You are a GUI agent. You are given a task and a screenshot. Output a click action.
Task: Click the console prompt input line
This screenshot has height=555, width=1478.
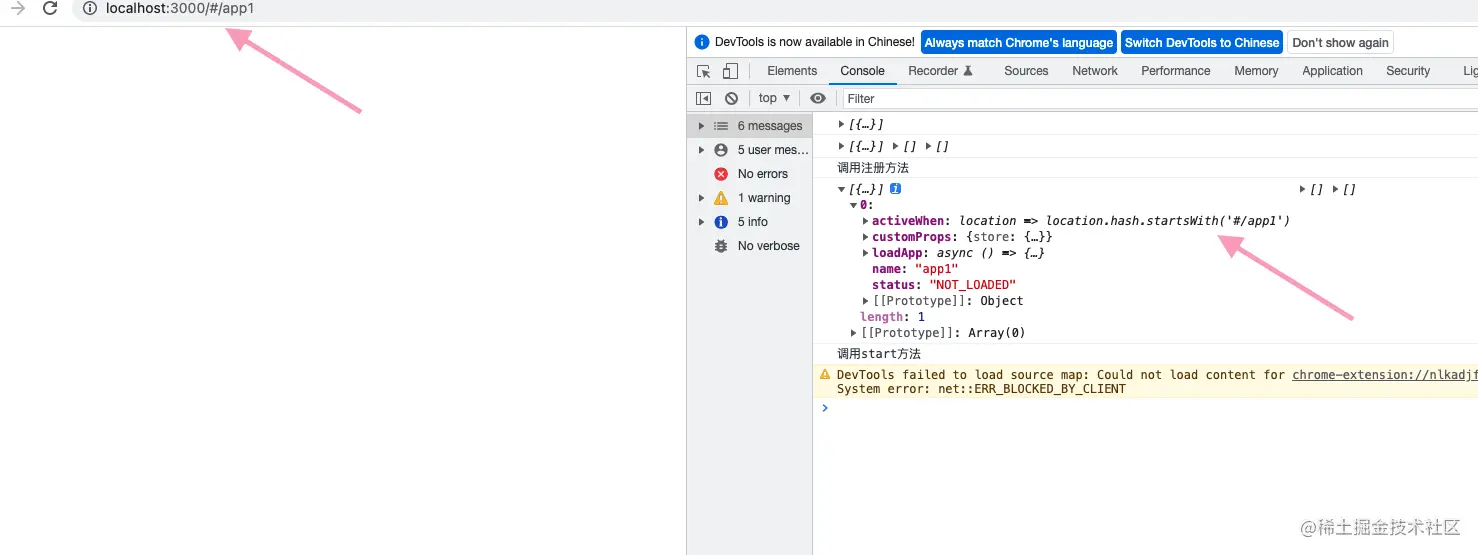click(1150, 408)
